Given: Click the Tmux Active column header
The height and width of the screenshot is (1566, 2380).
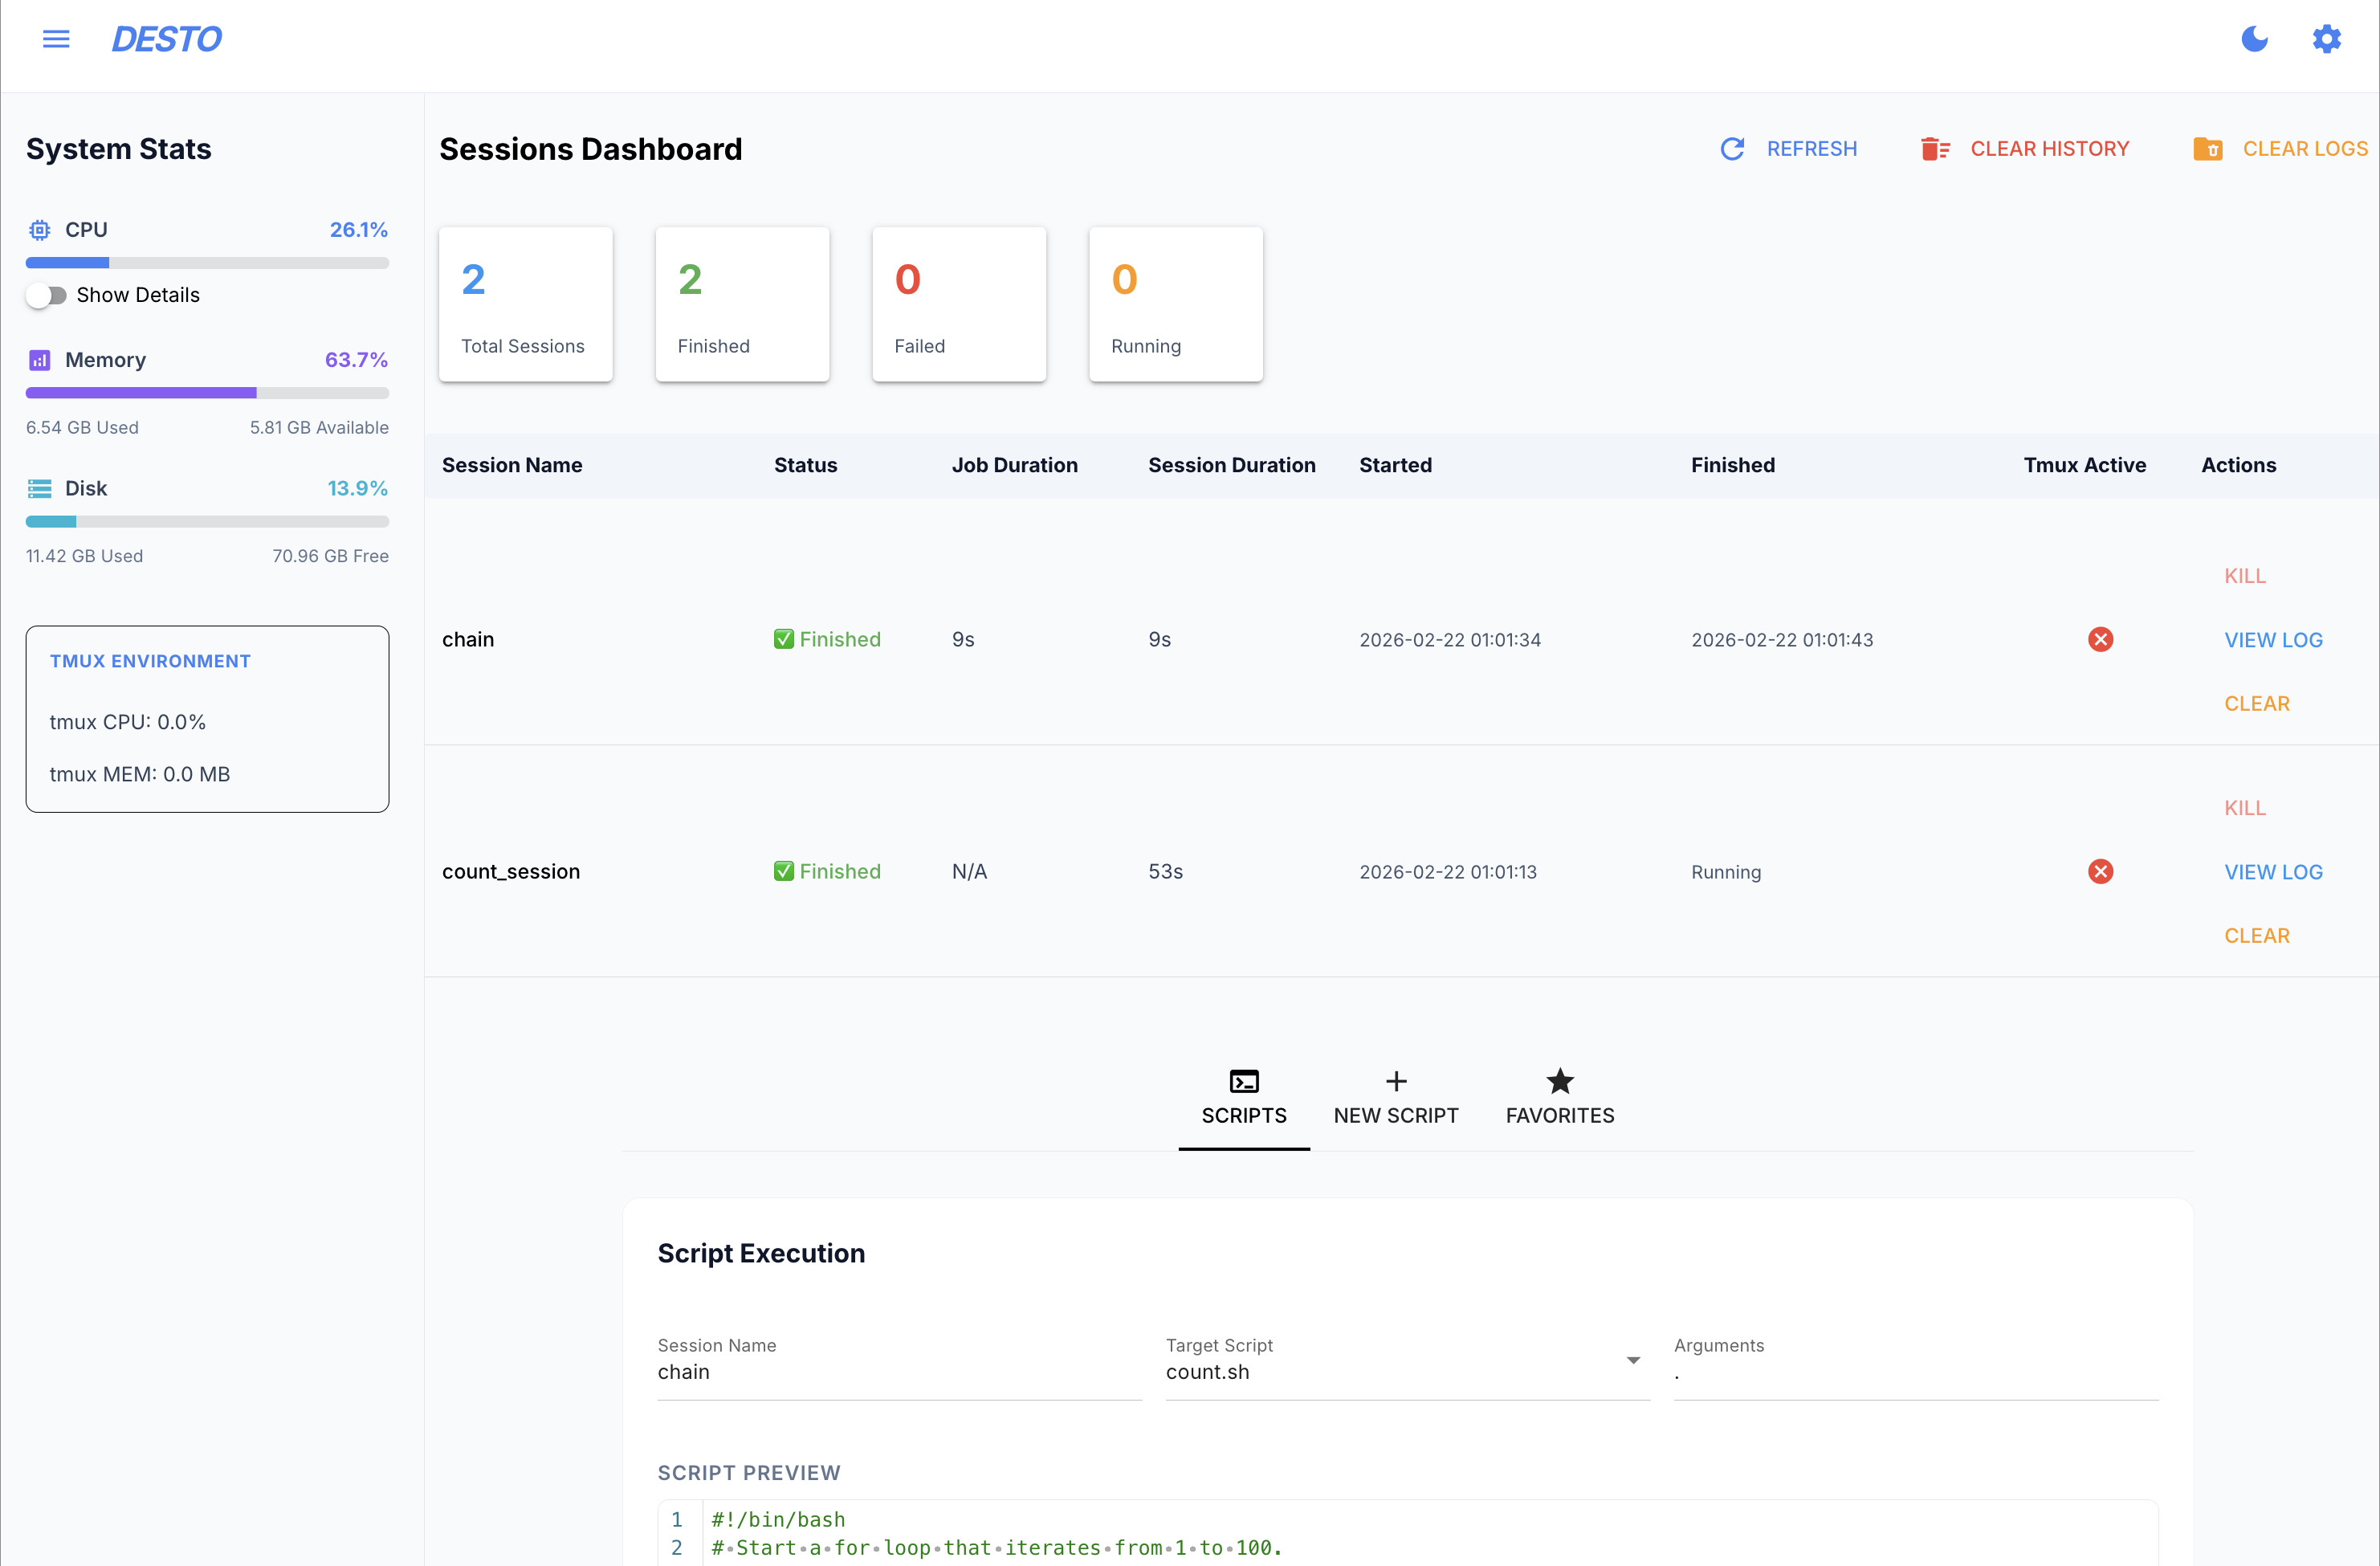Looking at the screenshot, I should (2084, 465).
